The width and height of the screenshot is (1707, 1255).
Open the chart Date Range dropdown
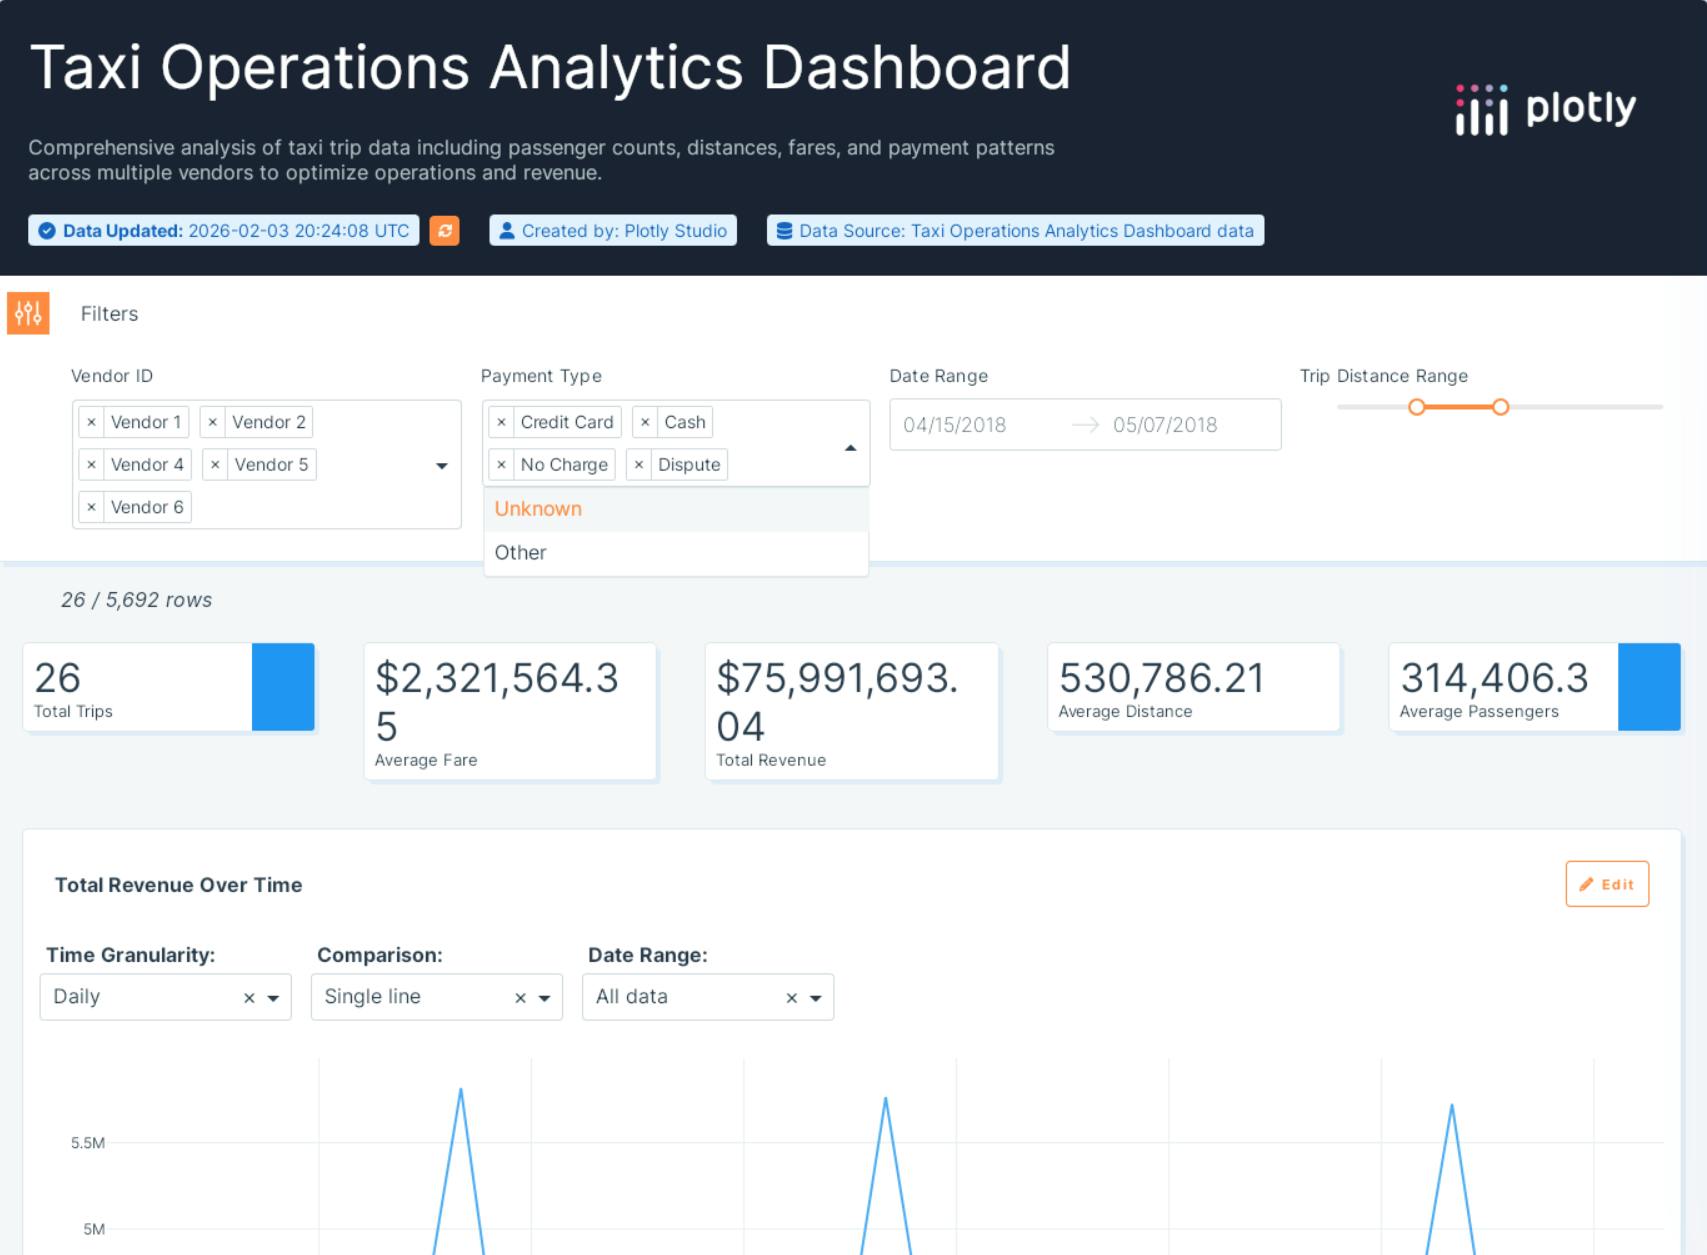[x=815, y=998]
